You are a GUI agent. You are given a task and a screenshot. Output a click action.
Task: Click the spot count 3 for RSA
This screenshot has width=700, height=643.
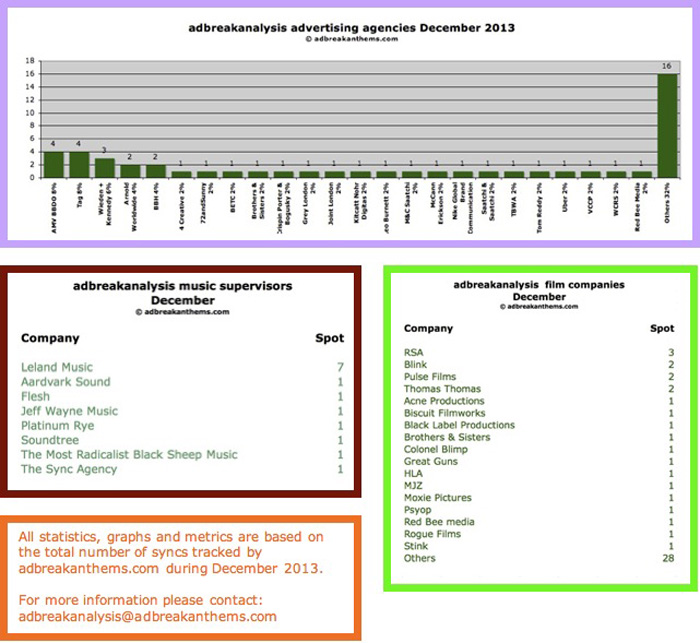click(671, 353)
